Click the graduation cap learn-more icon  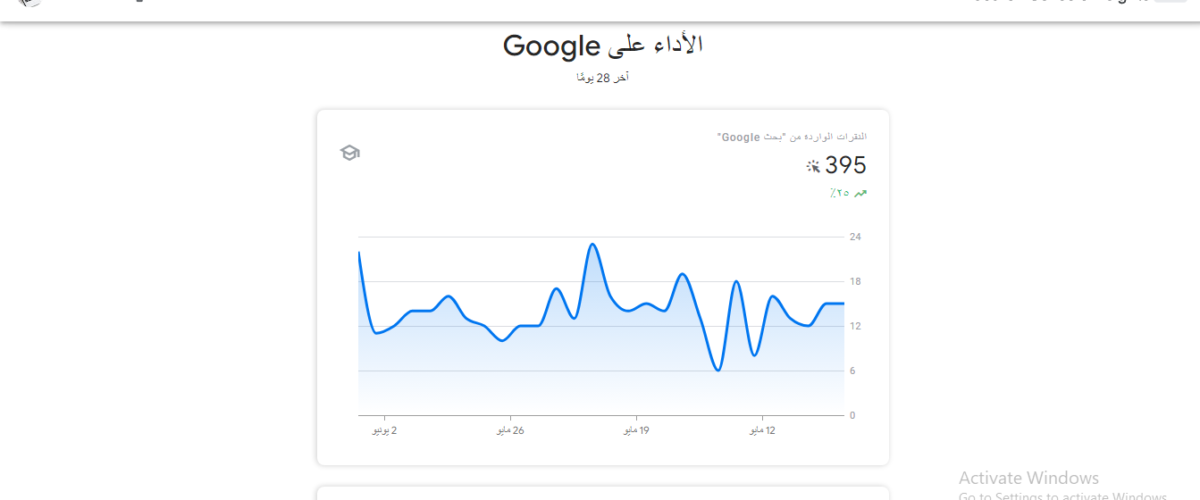tap(349, 153)
